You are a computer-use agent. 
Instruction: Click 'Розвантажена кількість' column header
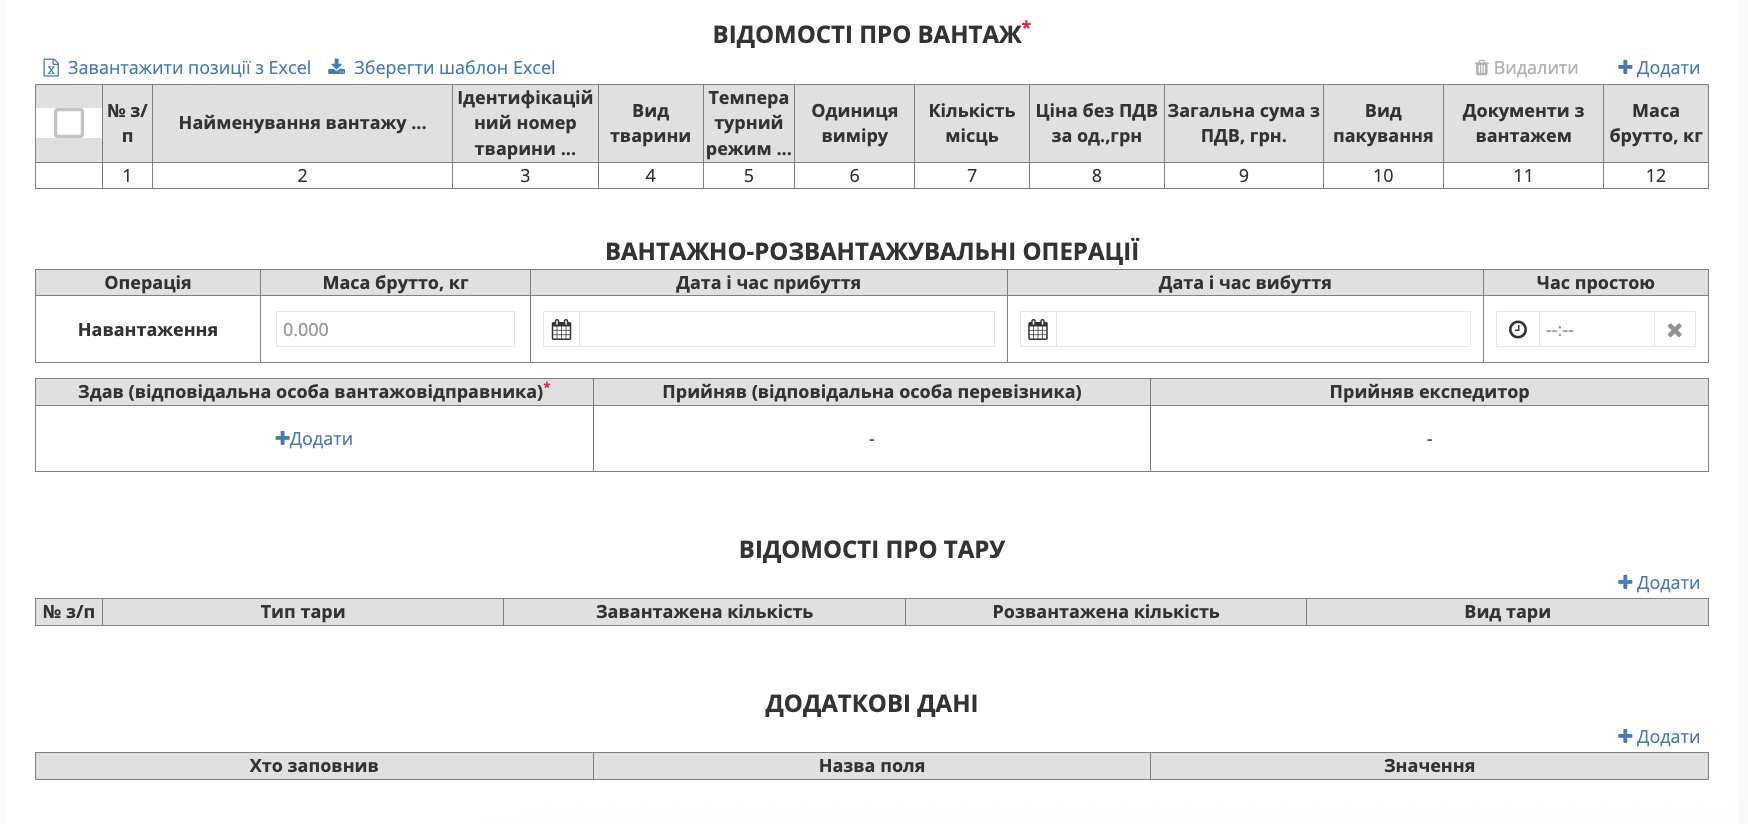[1106, 612]
